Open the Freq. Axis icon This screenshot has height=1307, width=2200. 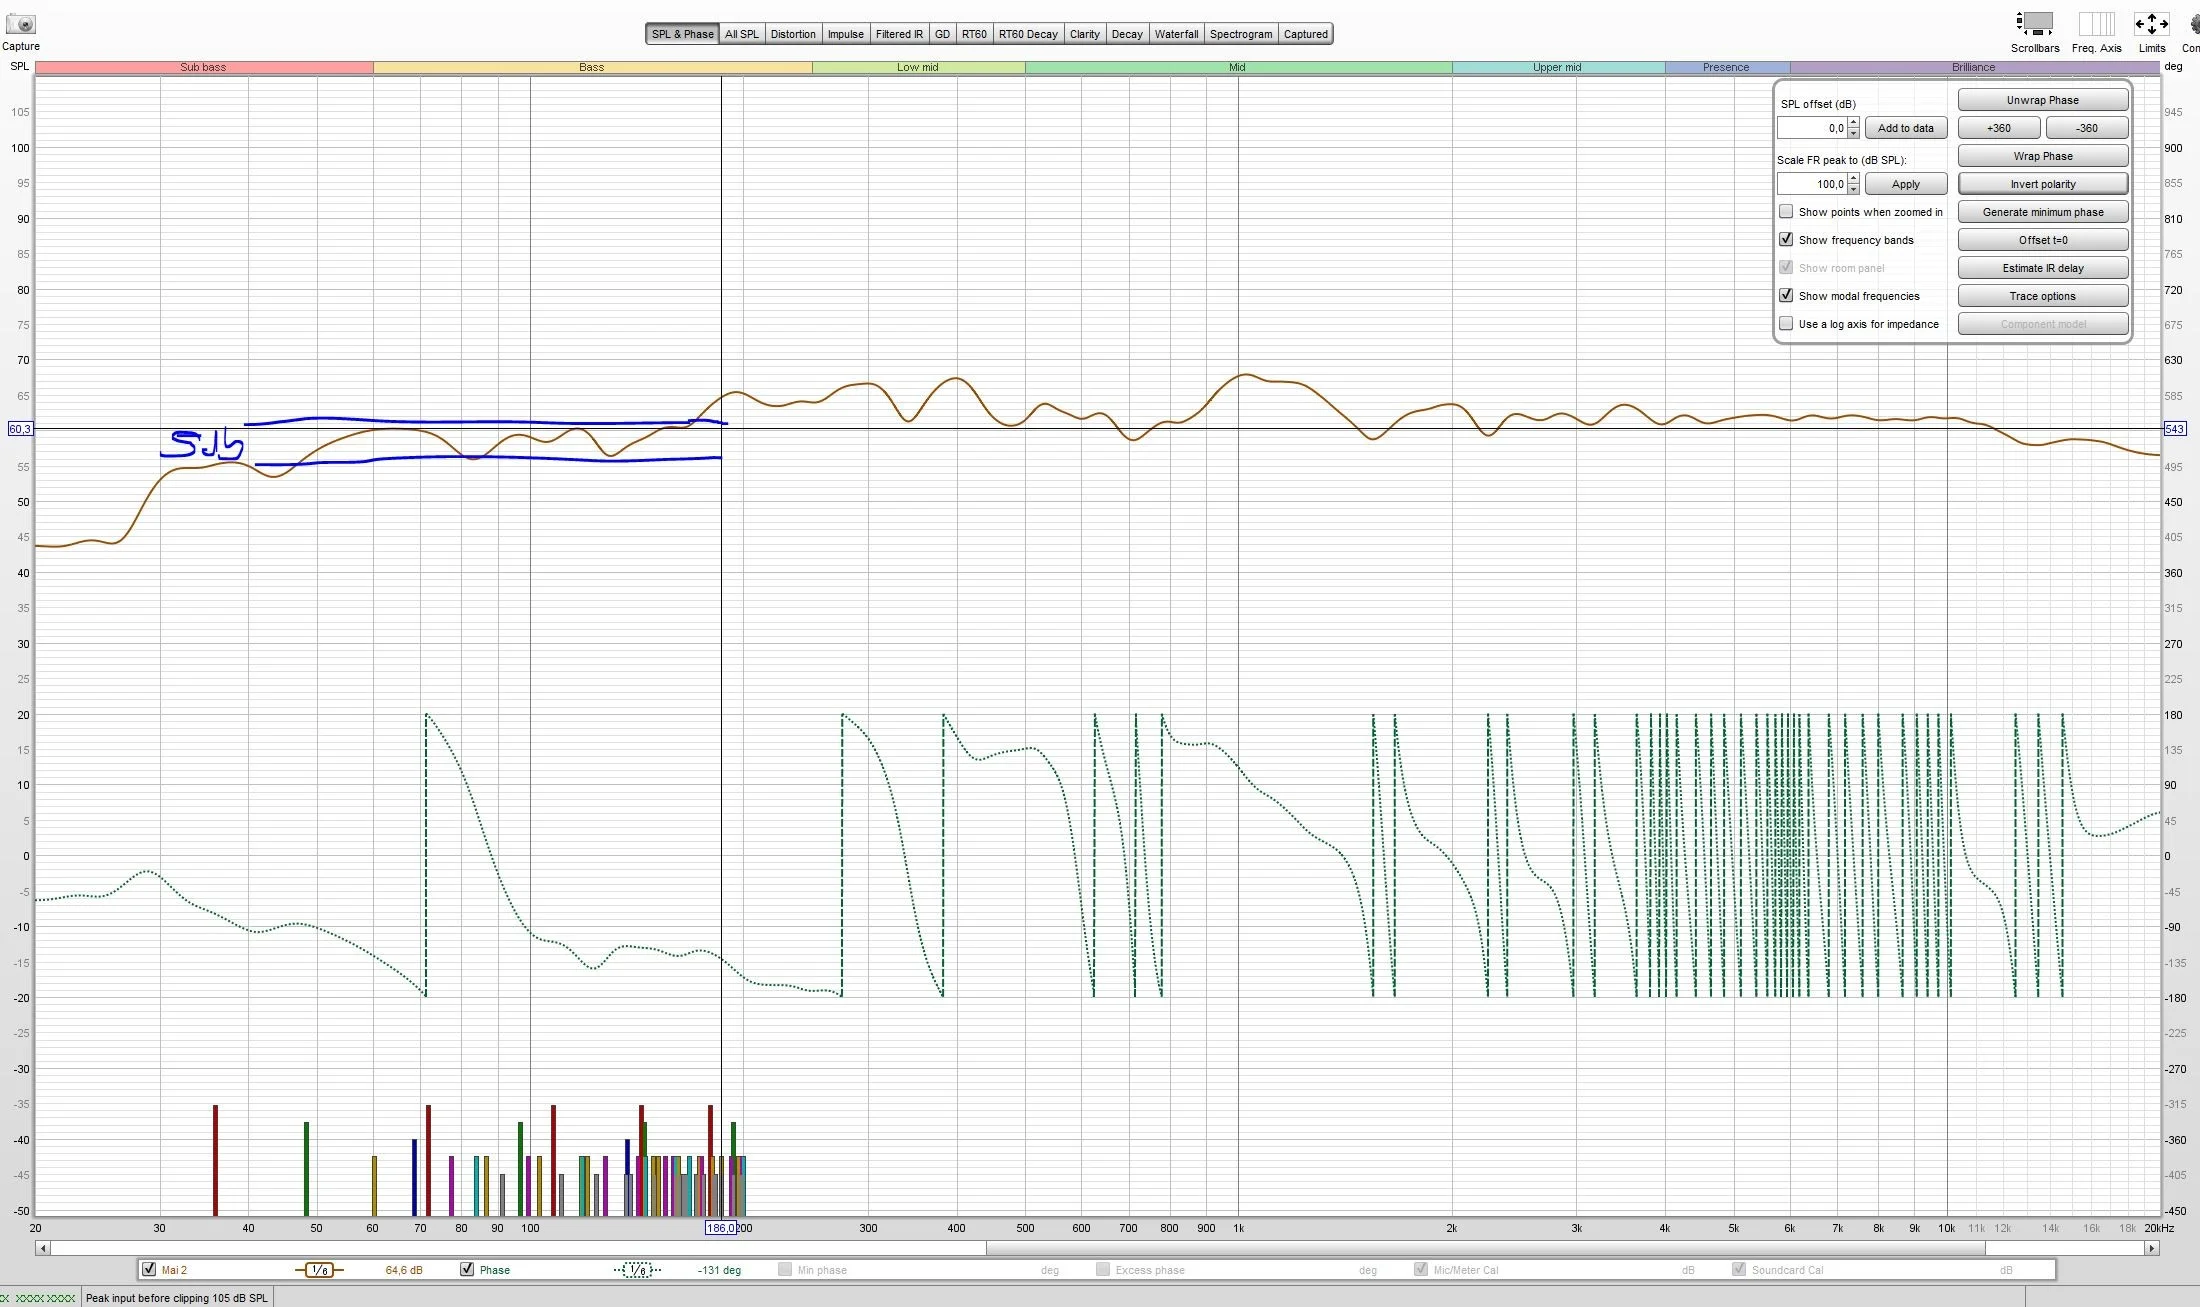click(2096, 24)
